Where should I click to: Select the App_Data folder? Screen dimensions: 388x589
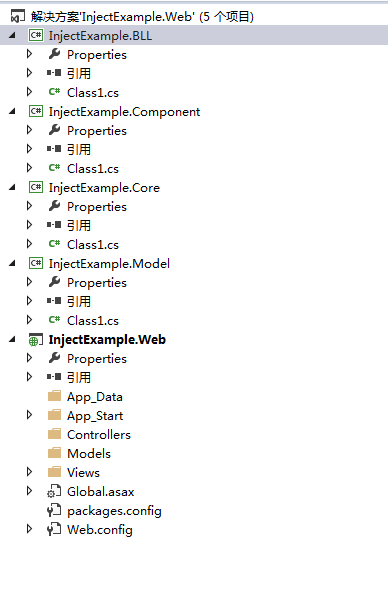pos(95,397)
